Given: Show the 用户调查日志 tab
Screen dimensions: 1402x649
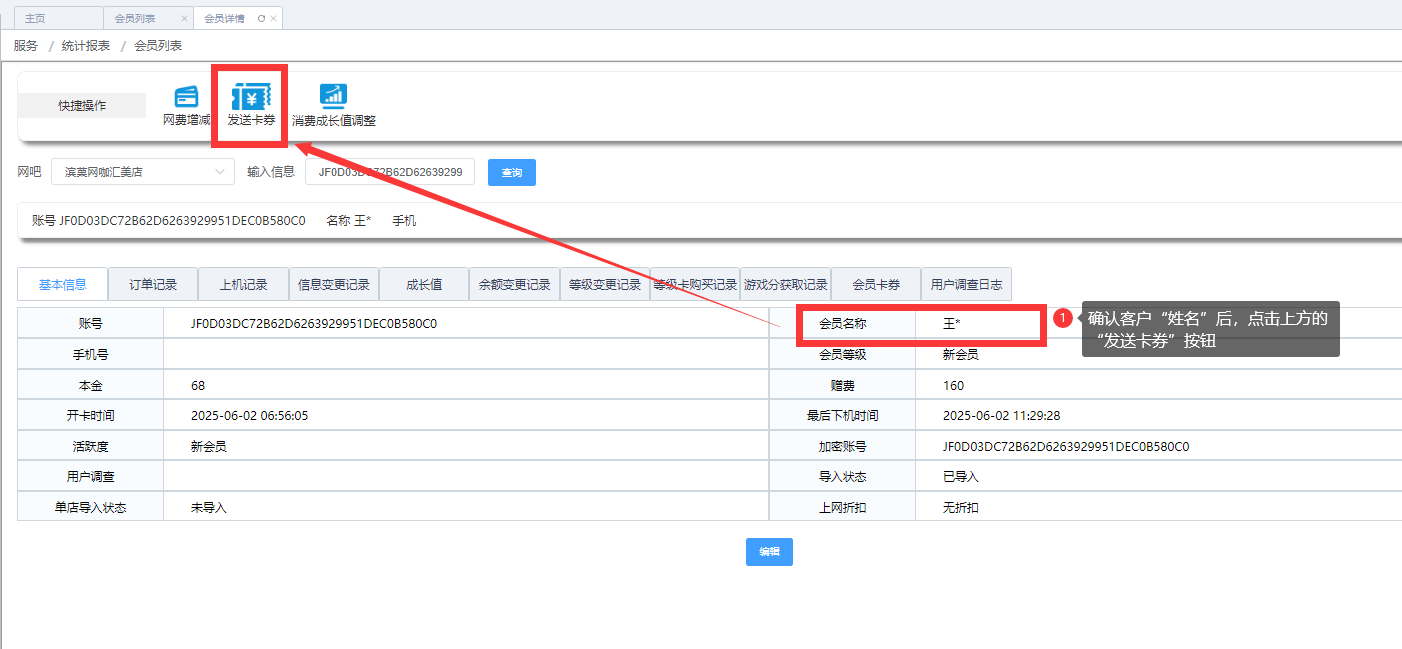Looking at the screenshot, I should tap(966, 285).
